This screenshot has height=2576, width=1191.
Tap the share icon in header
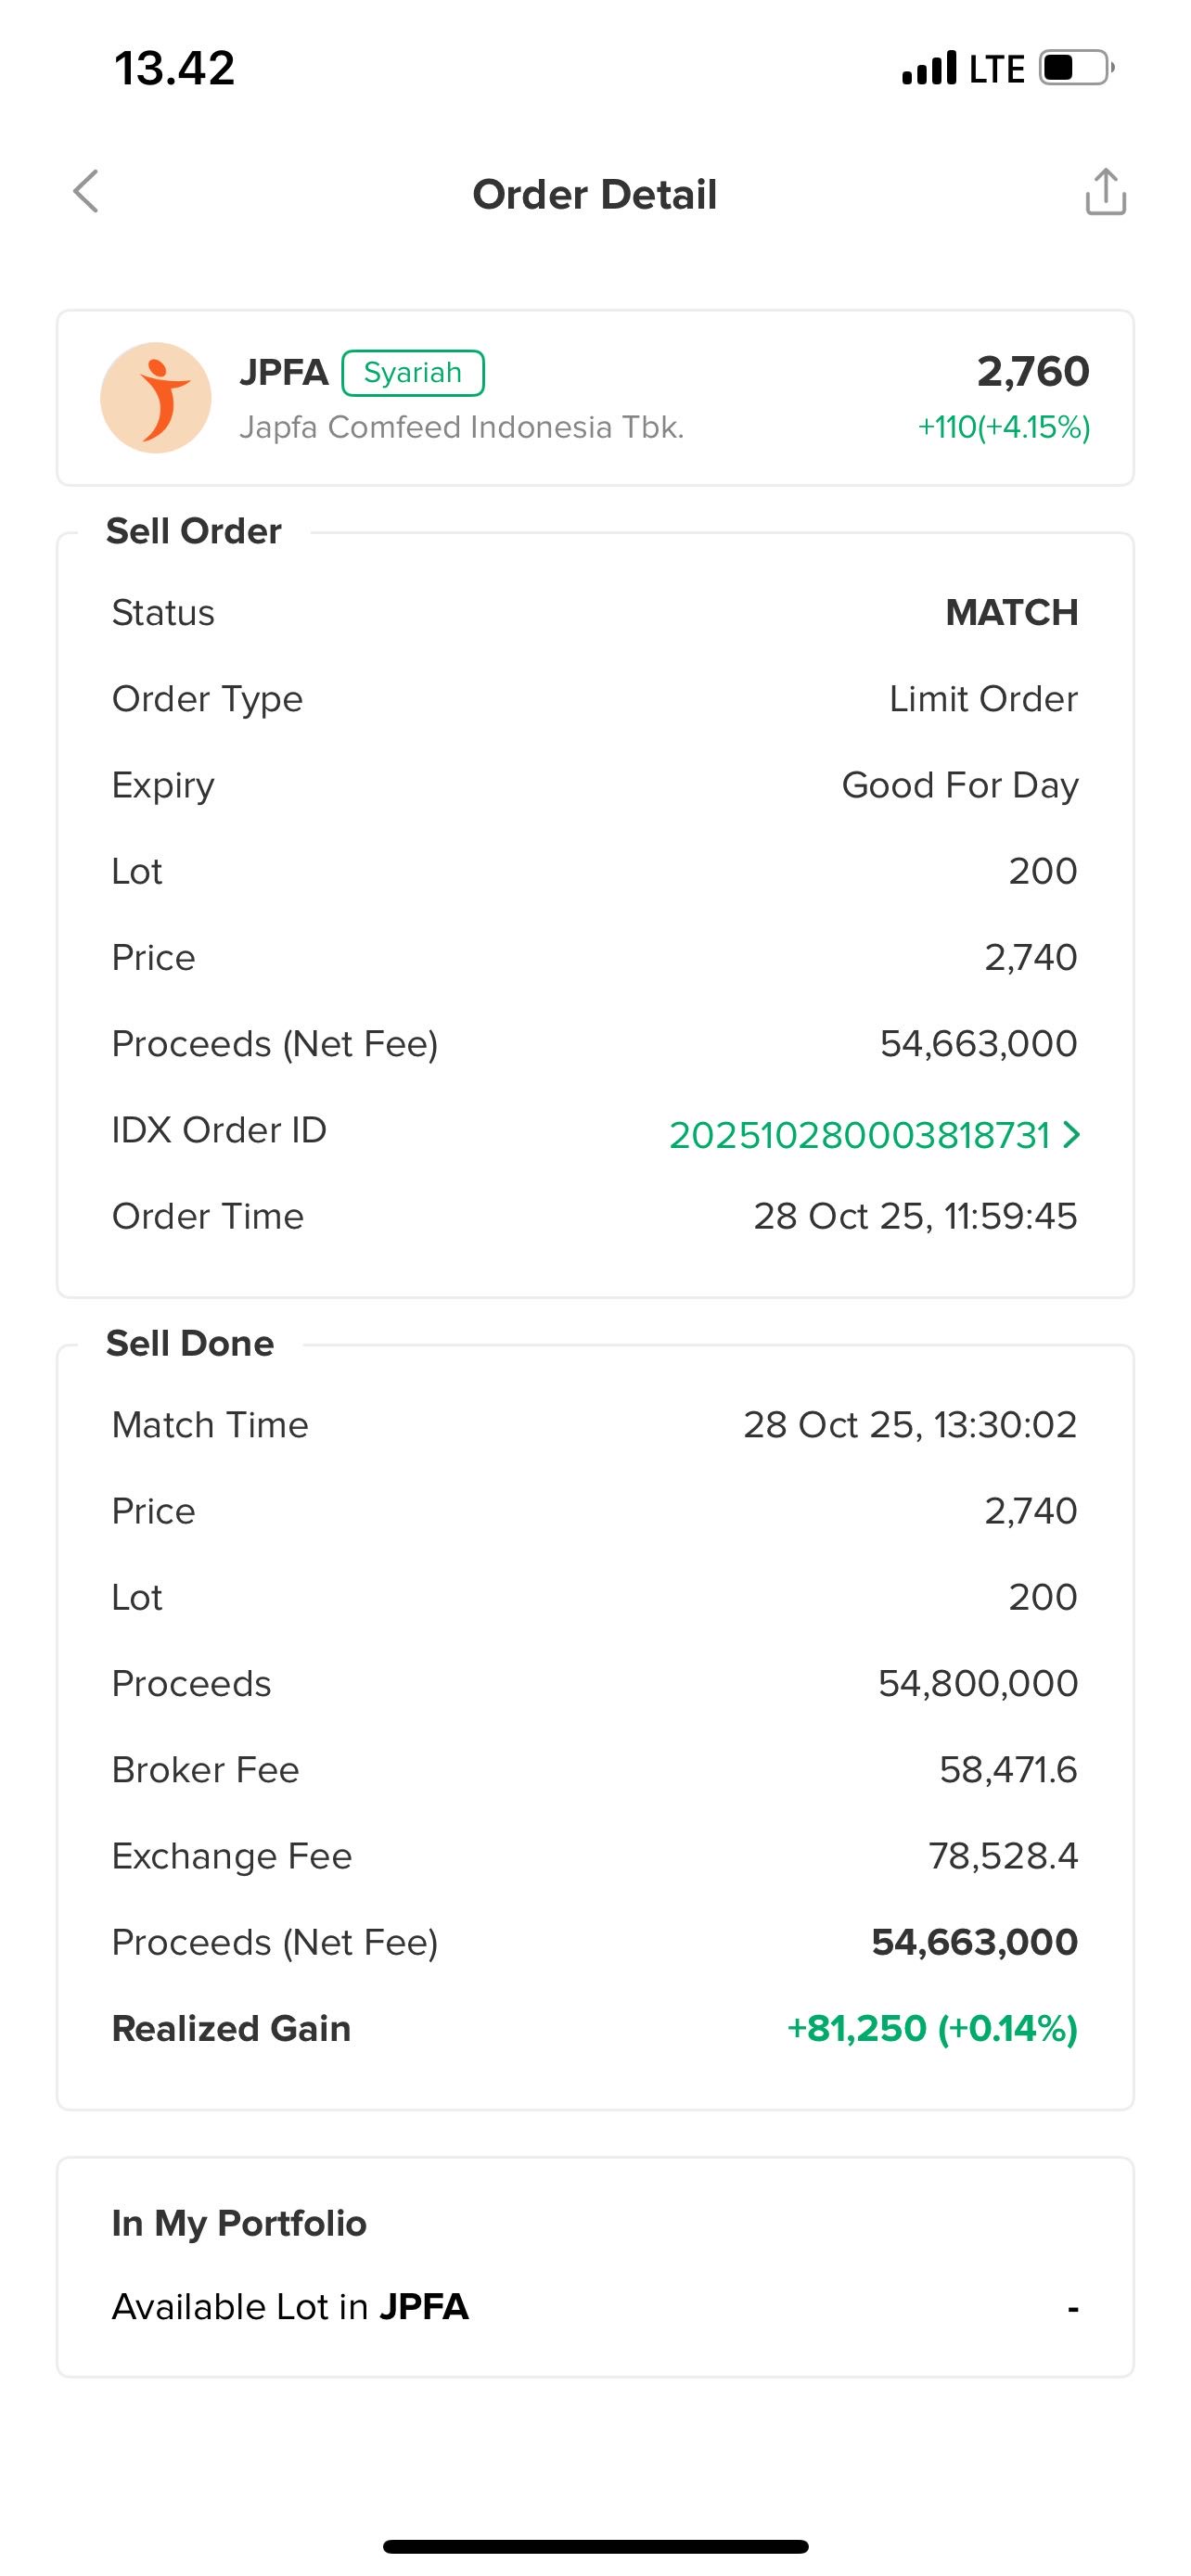pos(1105,192)
